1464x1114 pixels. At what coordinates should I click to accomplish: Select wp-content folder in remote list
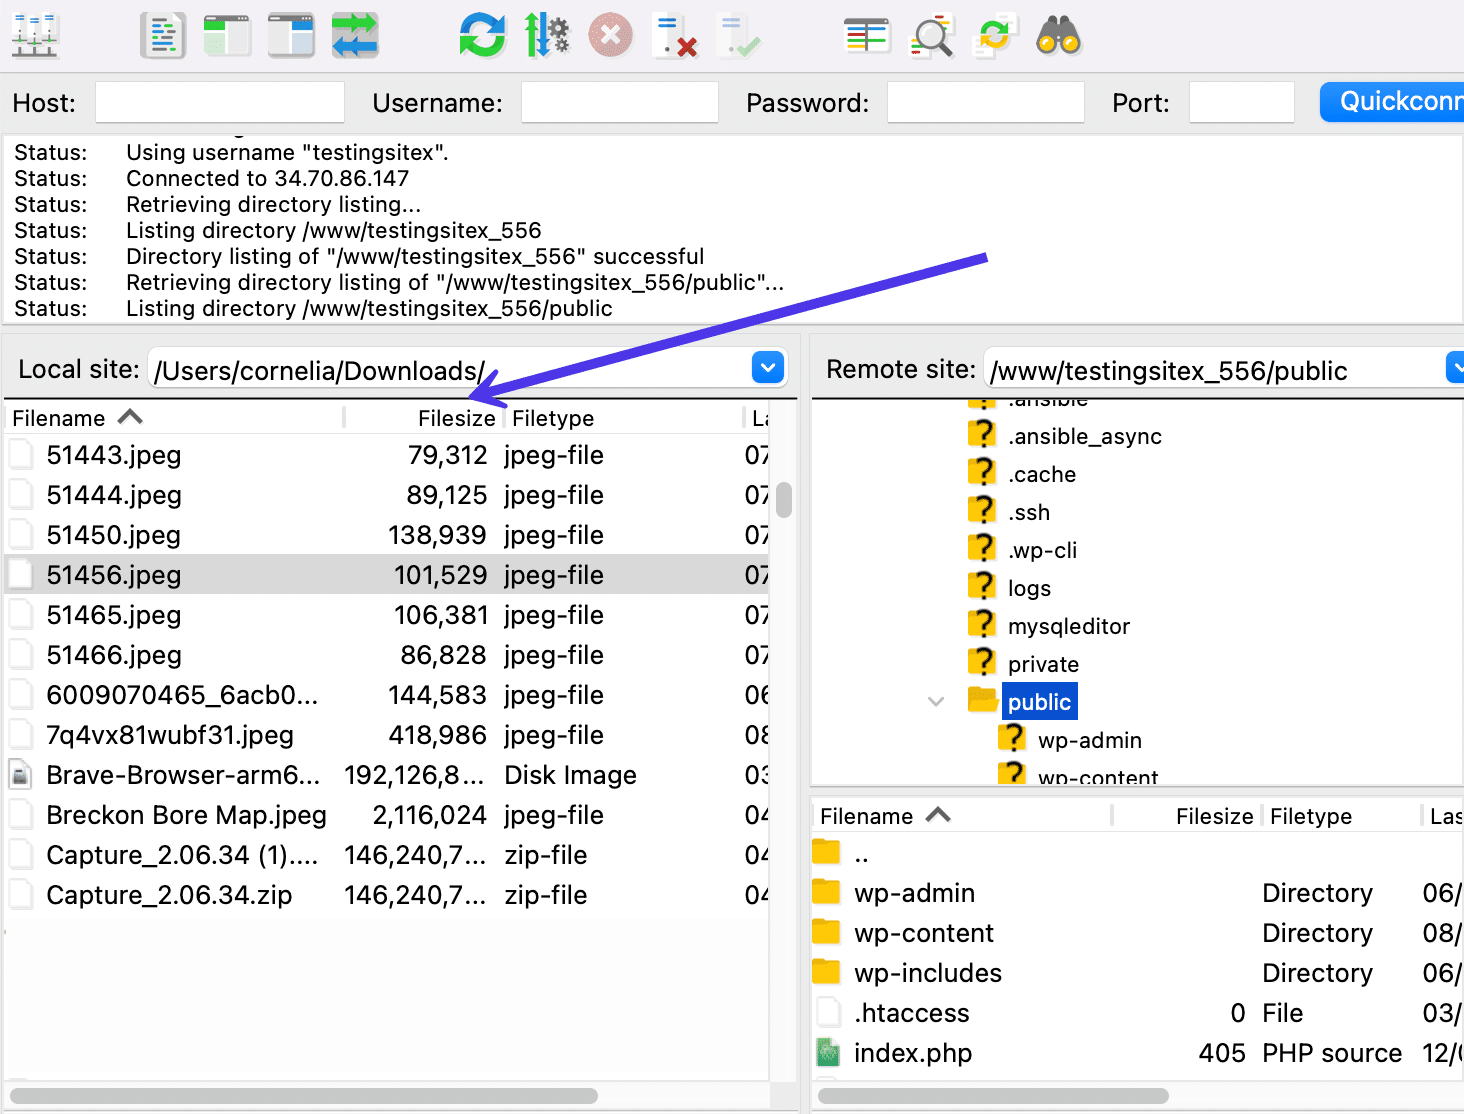coord(923,933)
